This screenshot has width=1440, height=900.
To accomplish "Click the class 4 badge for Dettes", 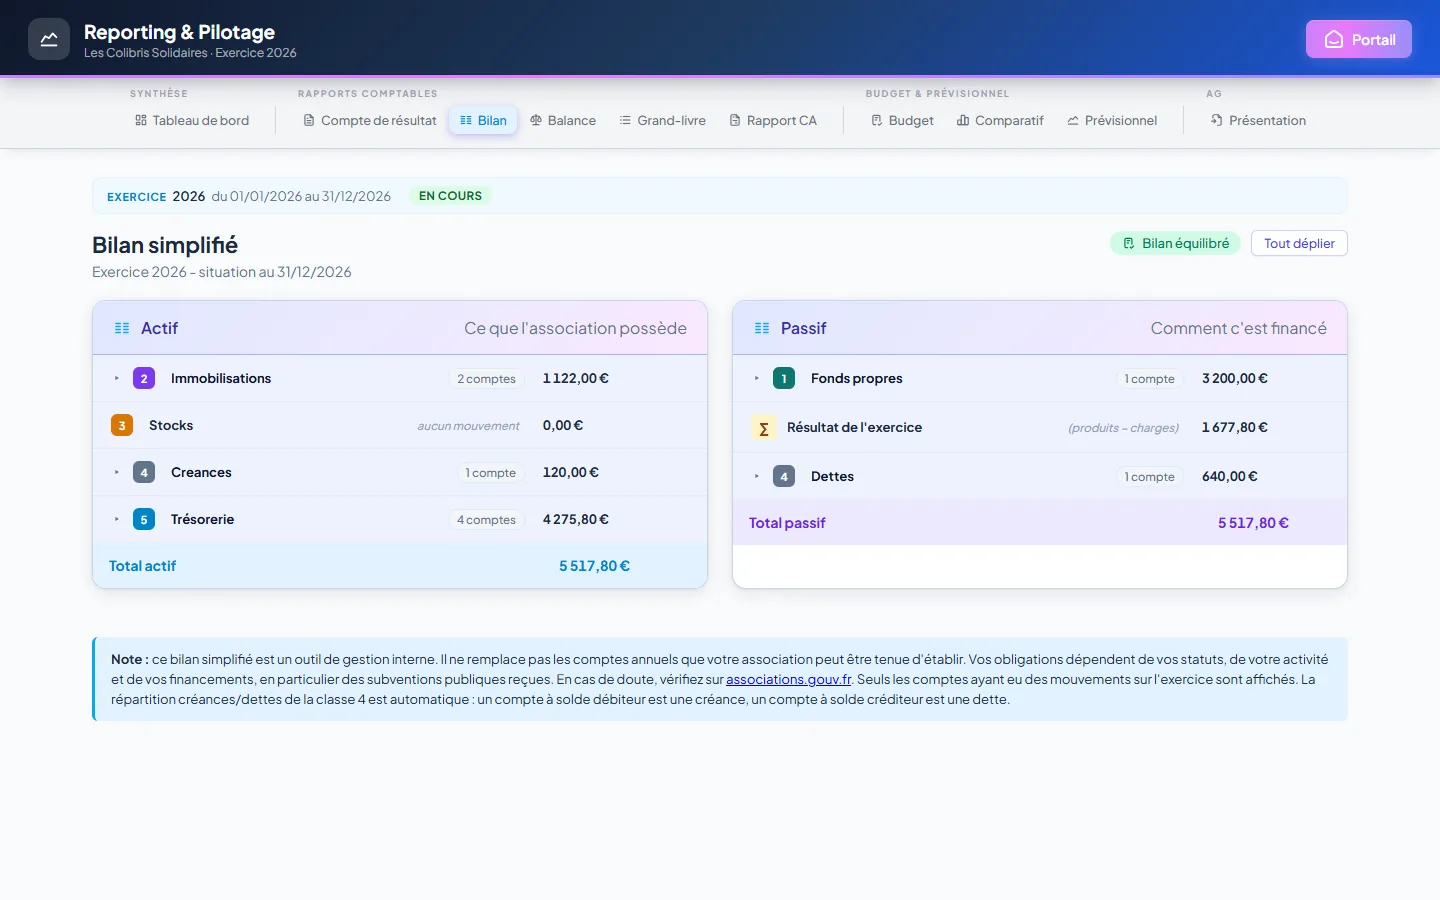I will click(784, 477).
